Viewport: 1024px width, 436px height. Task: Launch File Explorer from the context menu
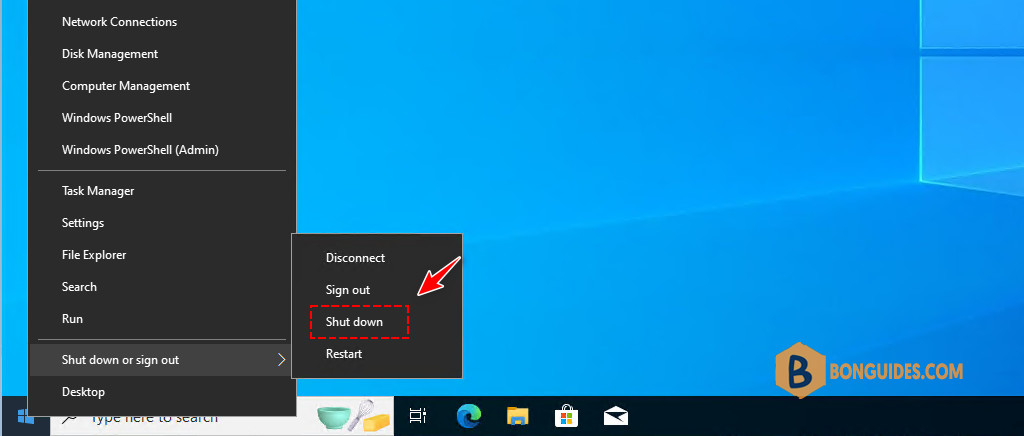162,255
